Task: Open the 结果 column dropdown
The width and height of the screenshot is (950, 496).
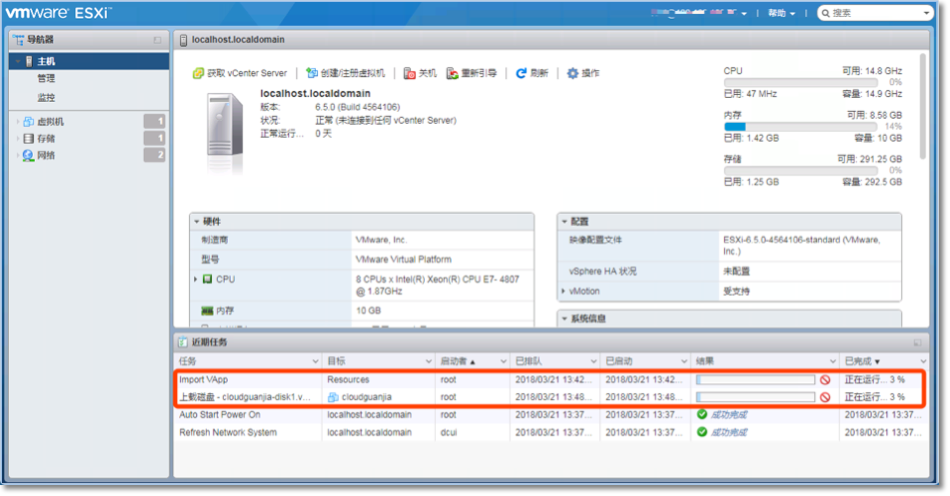Action: point(832,362)
